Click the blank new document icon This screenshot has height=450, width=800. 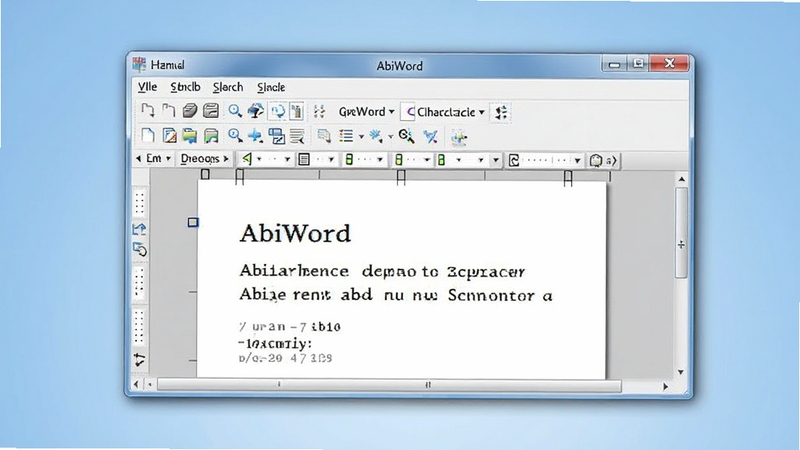147,136
